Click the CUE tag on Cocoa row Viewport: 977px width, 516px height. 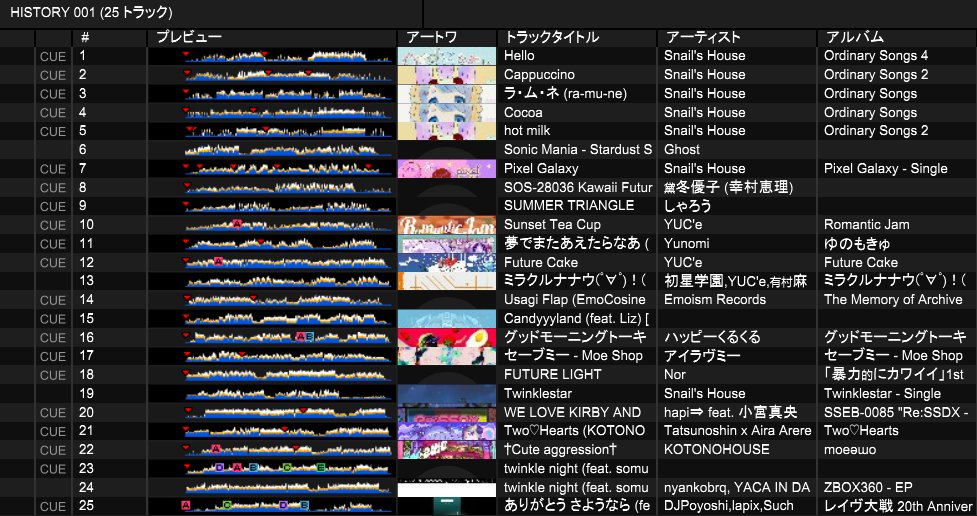(x=53, y=113)
